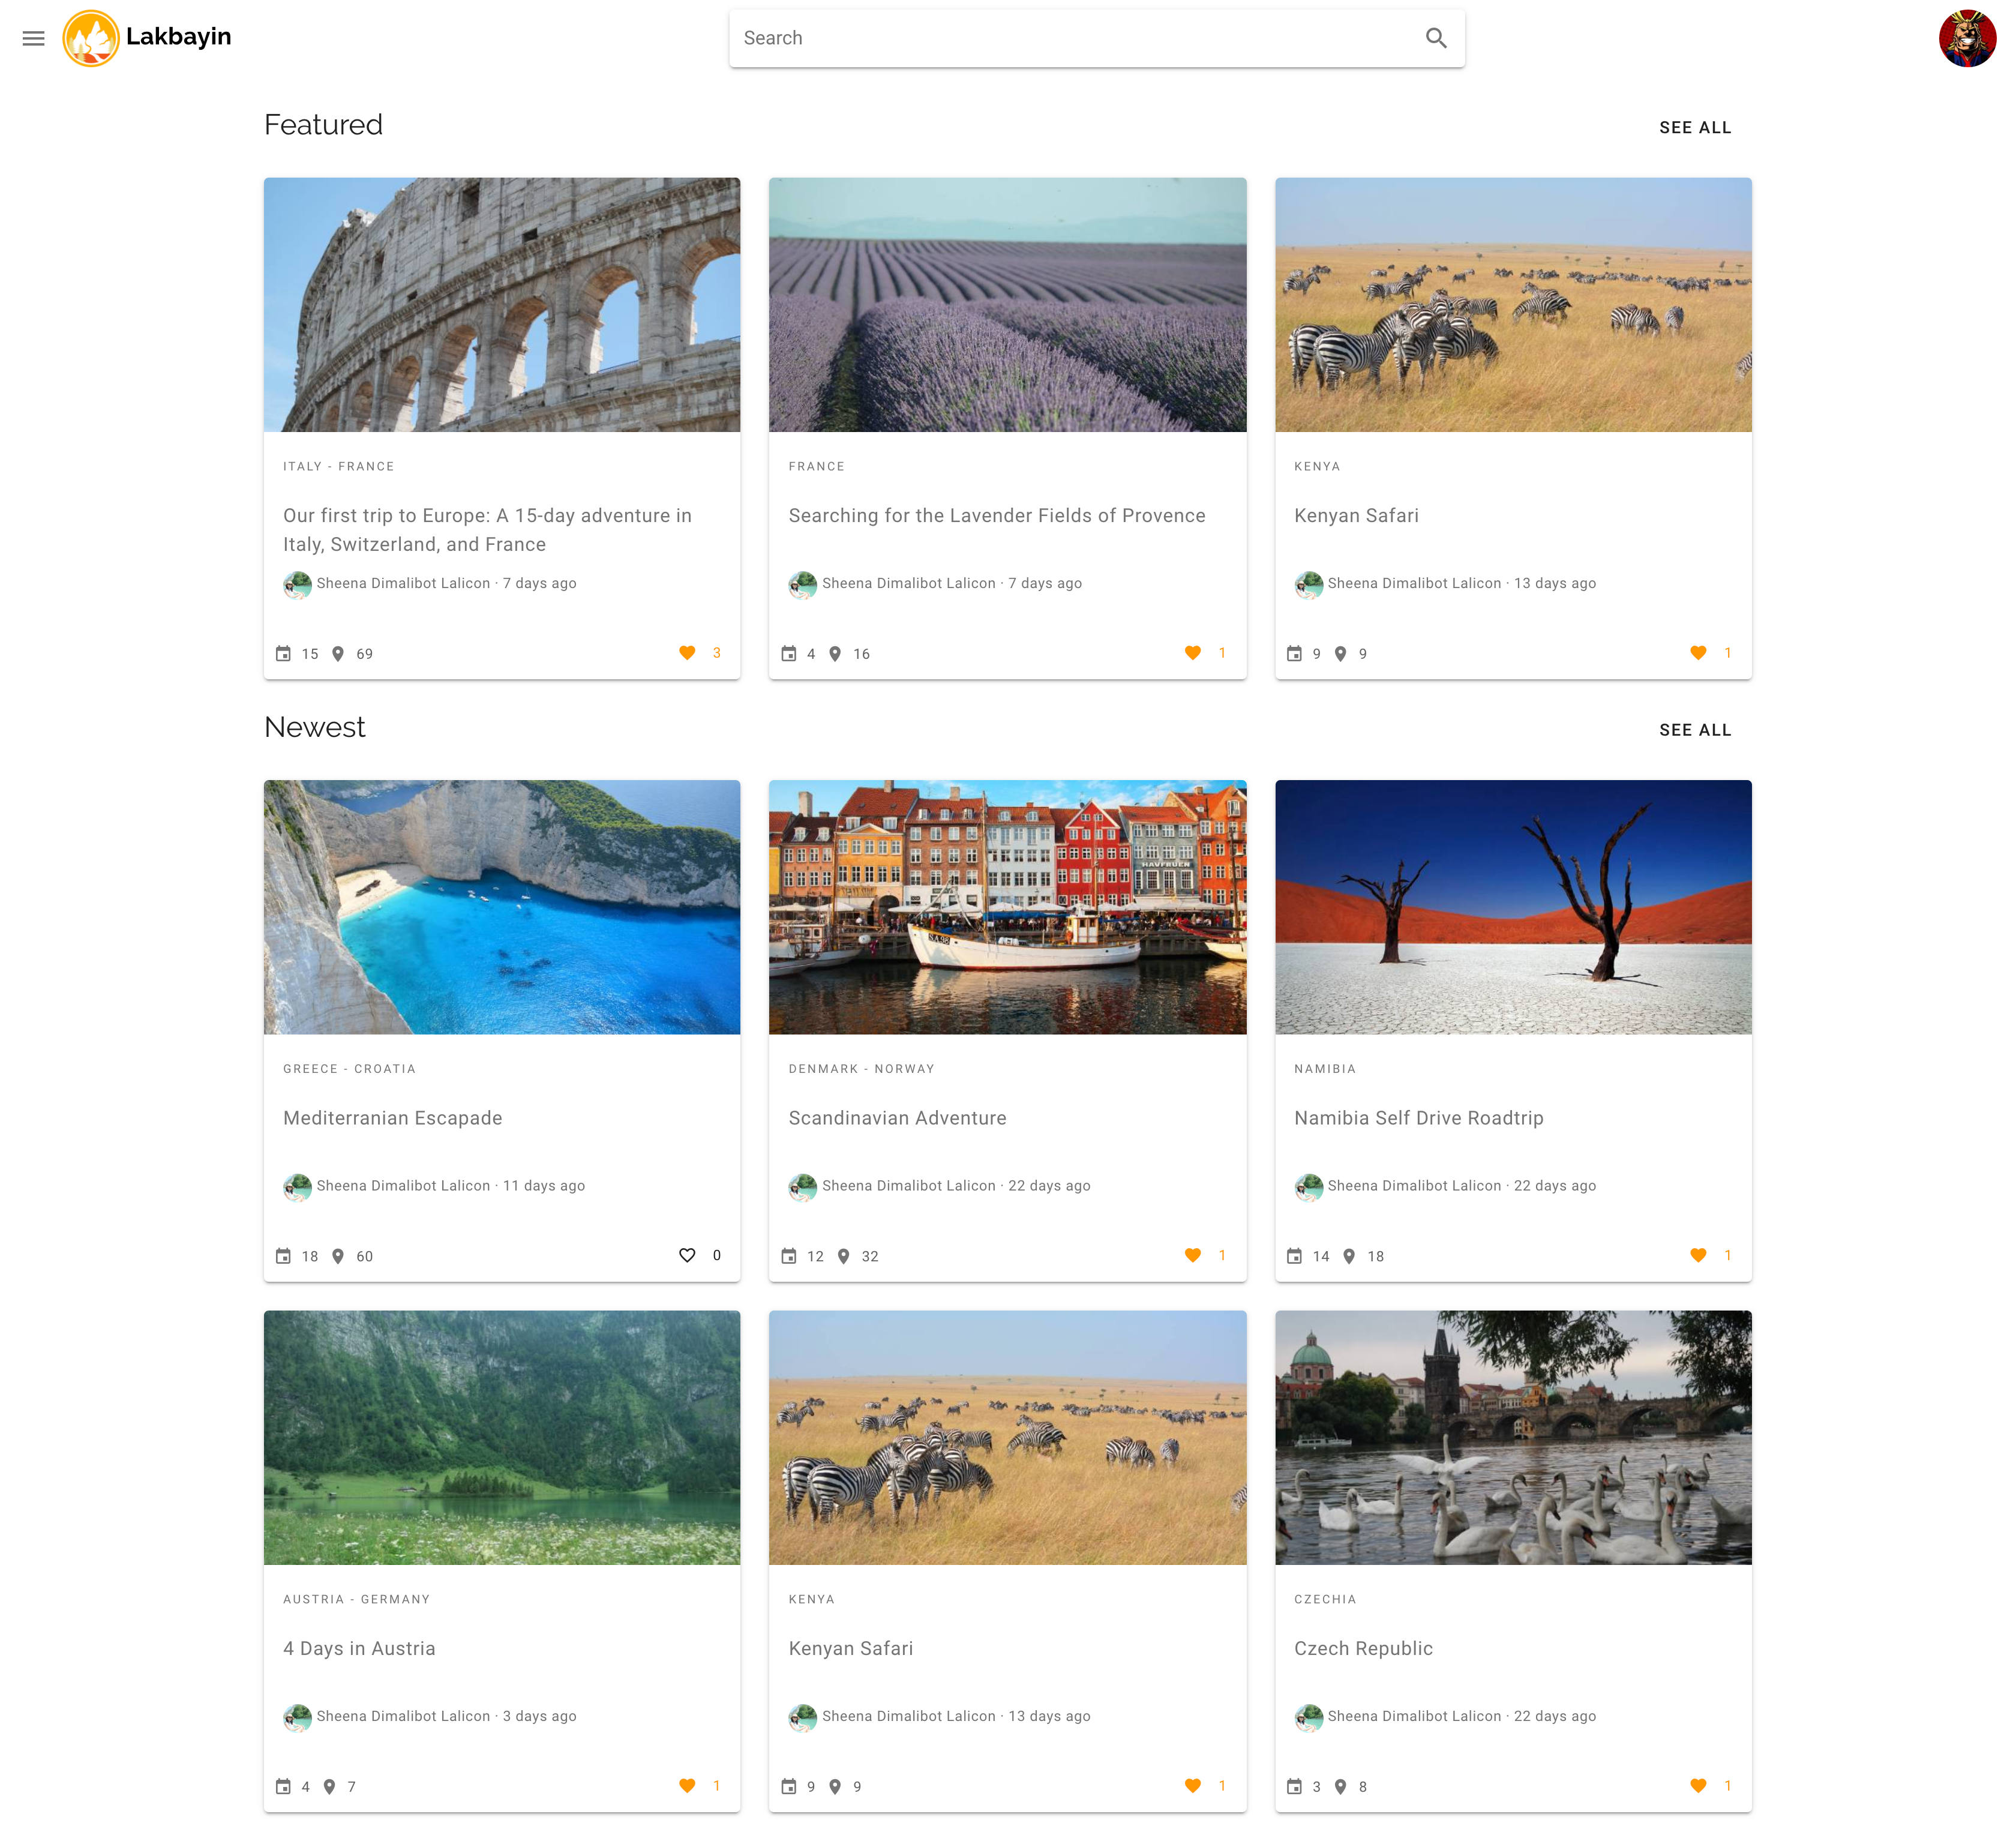Click Sheena Dimalibot Lalicon's avatar on the Europe trip
Viewport: 2016px width, 1841px height.
tap(297, 584)
